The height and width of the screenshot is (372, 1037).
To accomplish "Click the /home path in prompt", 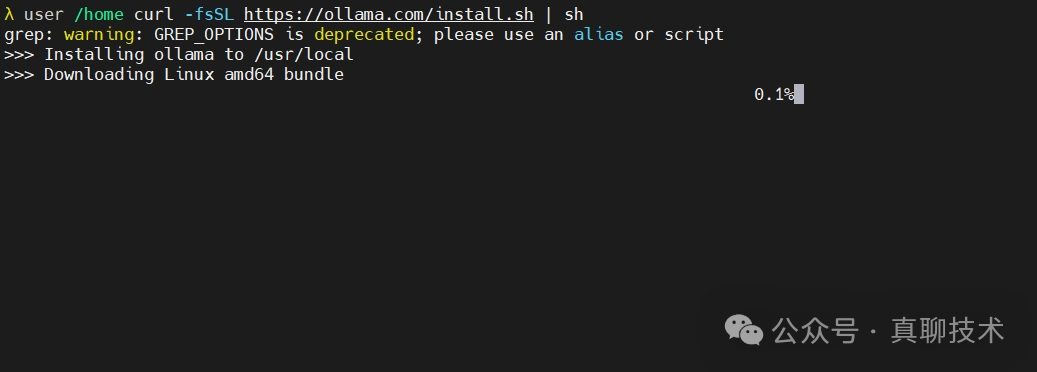I will [x=99, y=14].
